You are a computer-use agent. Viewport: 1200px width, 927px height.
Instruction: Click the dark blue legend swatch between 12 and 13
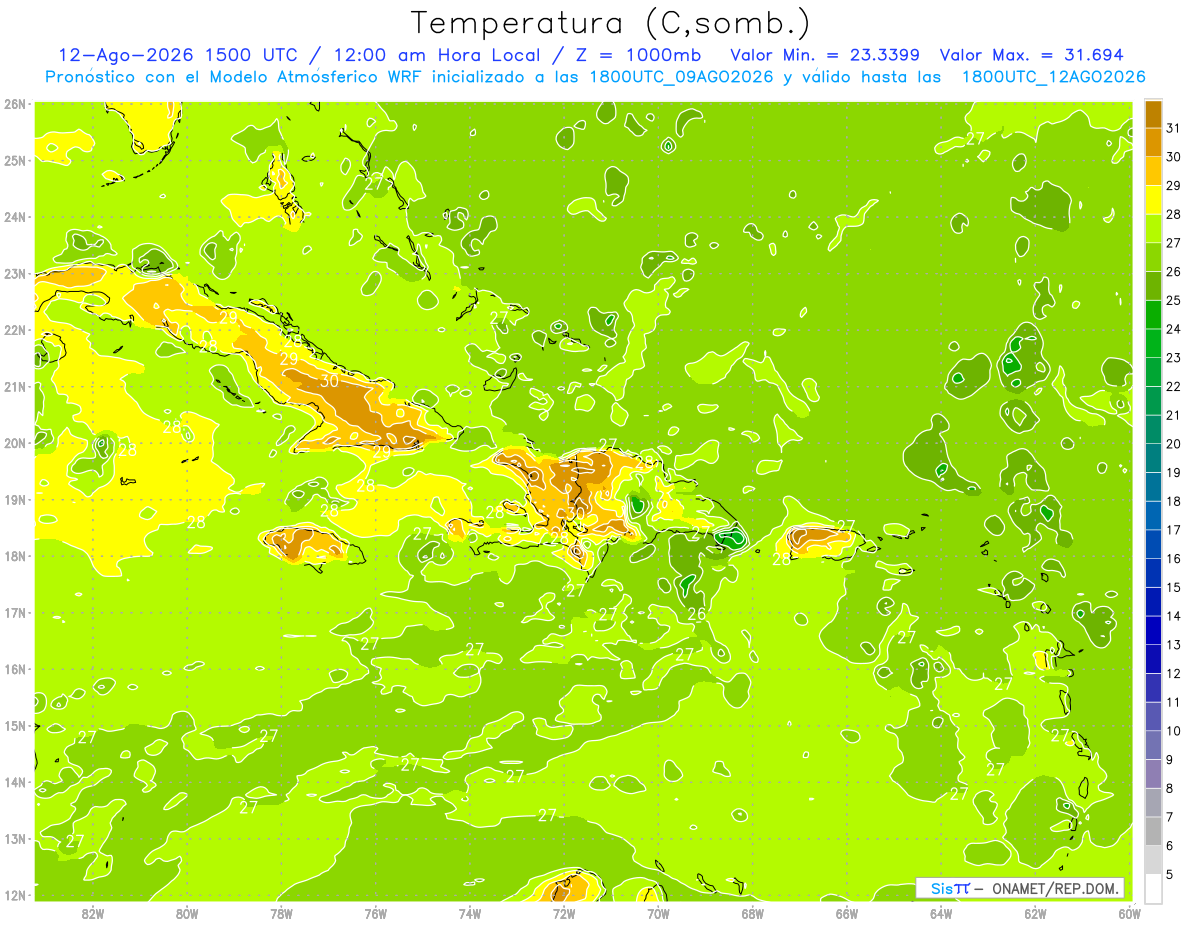[1153, 659]
